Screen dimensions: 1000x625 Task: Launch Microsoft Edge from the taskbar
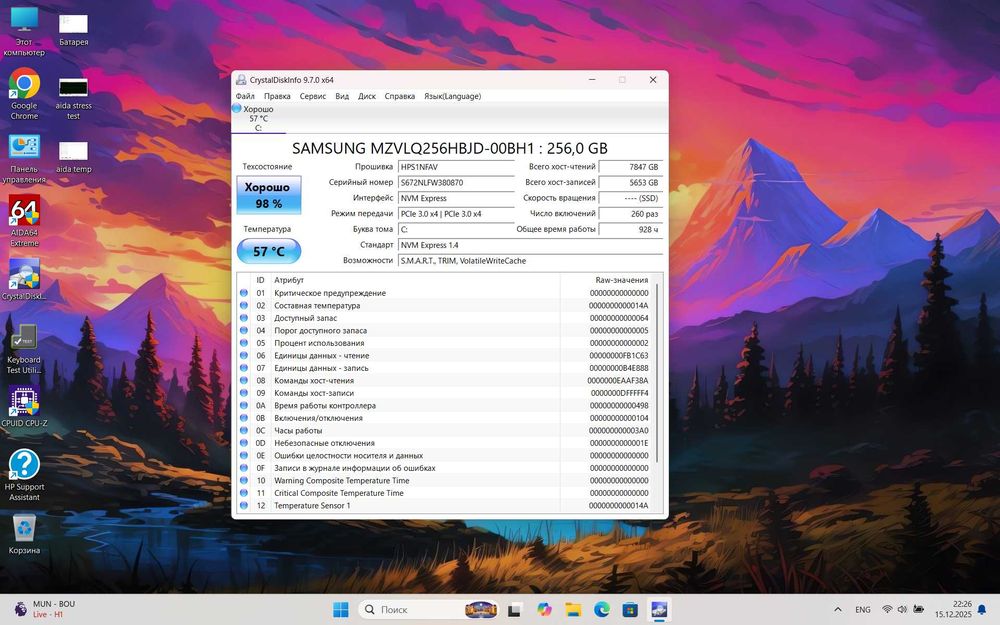(601, 610)
